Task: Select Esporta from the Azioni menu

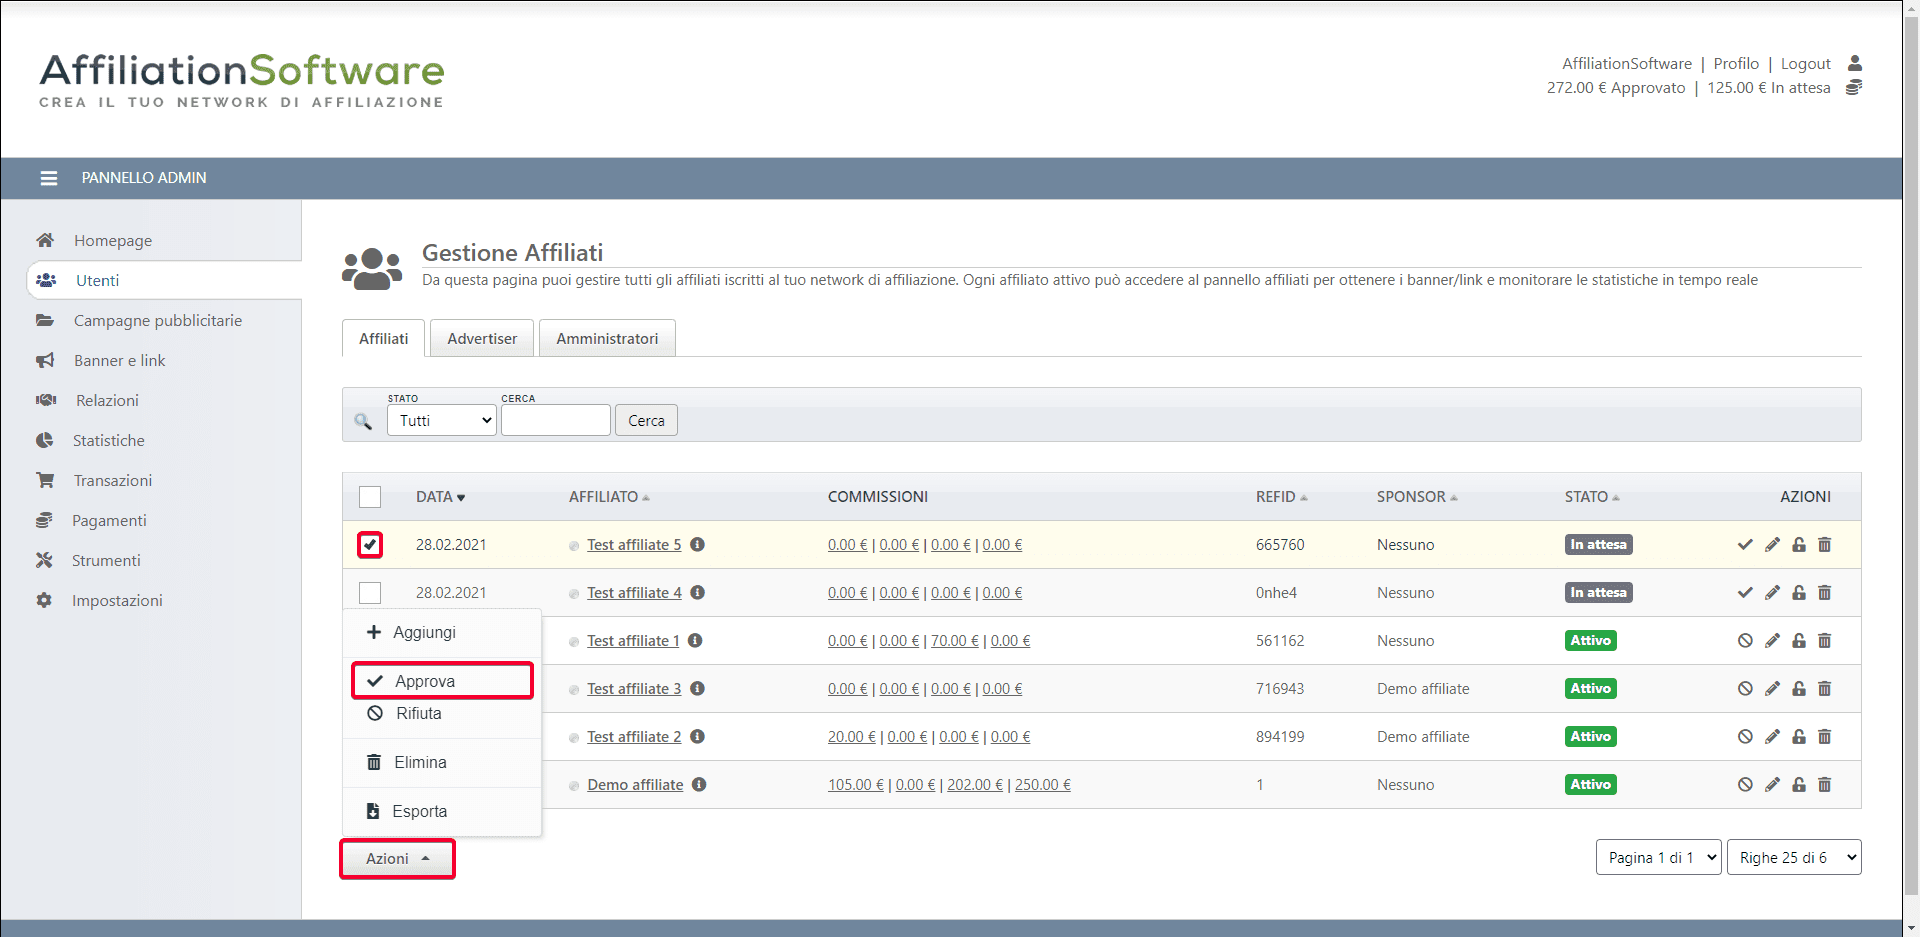Action: tap(419, 812)
